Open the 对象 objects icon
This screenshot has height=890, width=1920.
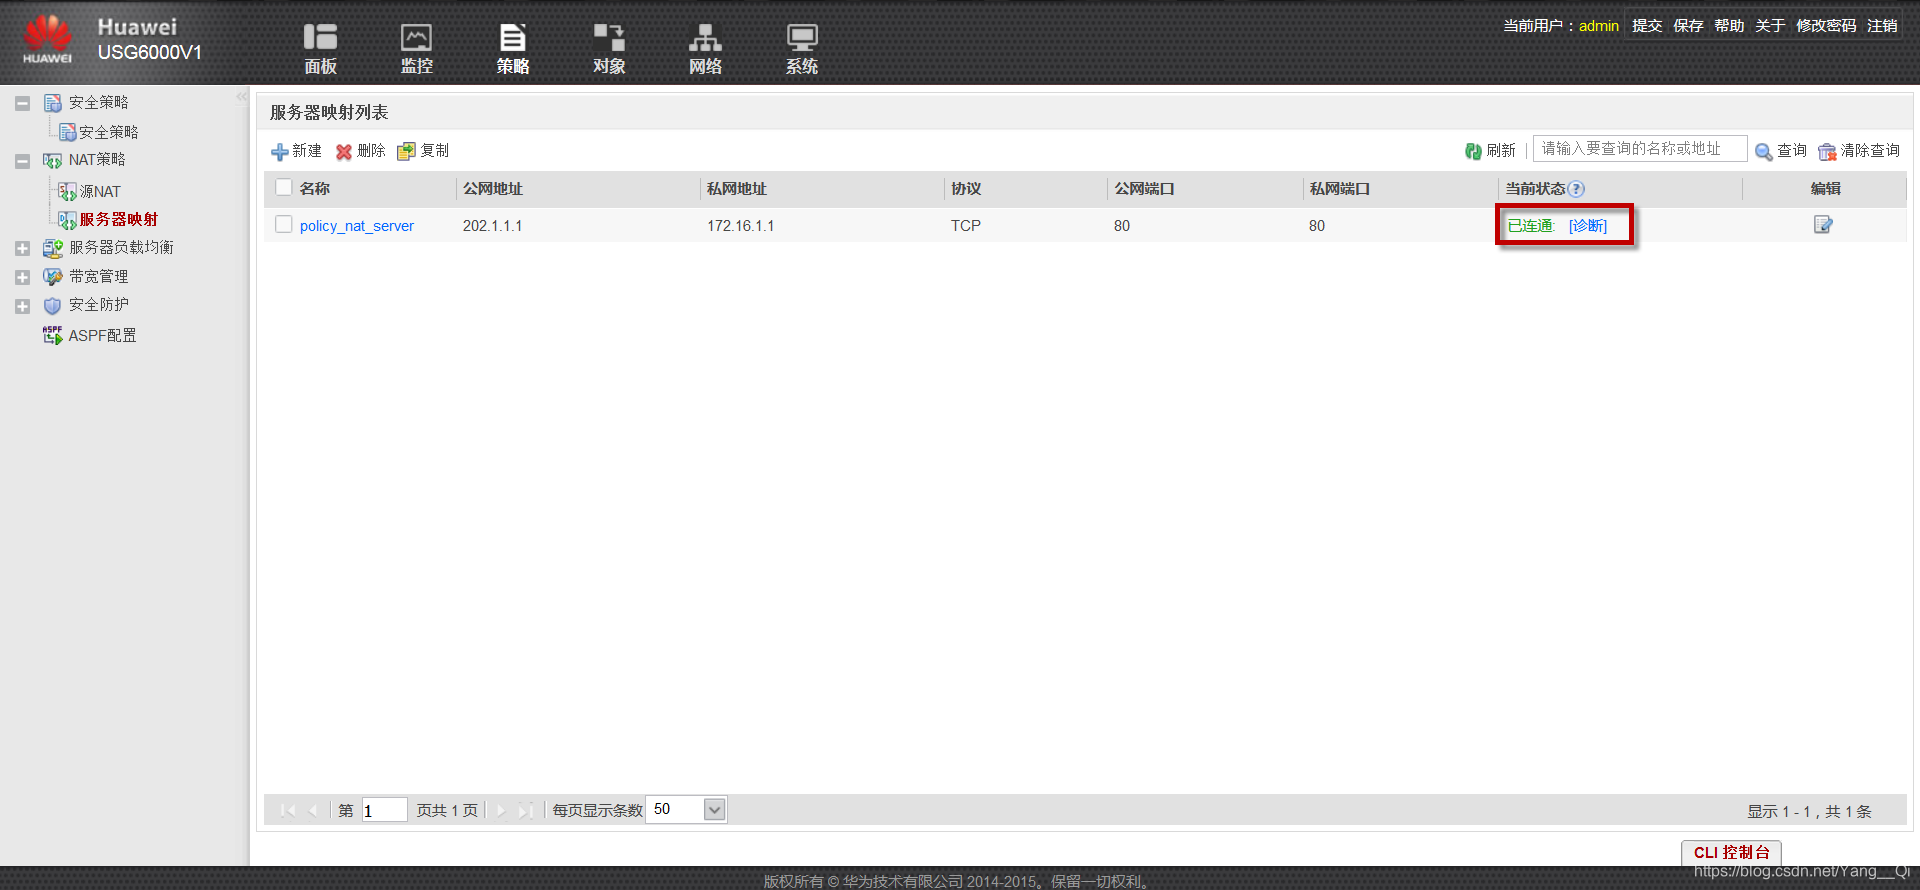(x=608, y=48)
